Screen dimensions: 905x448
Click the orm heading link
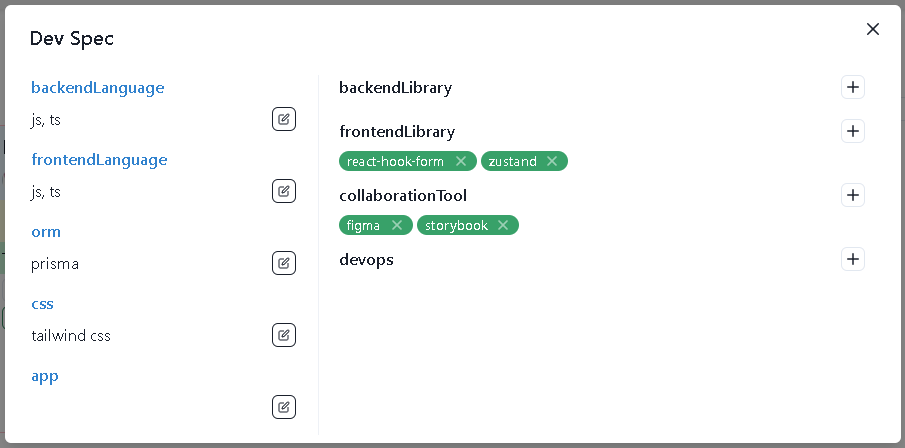tap(46, 232)
